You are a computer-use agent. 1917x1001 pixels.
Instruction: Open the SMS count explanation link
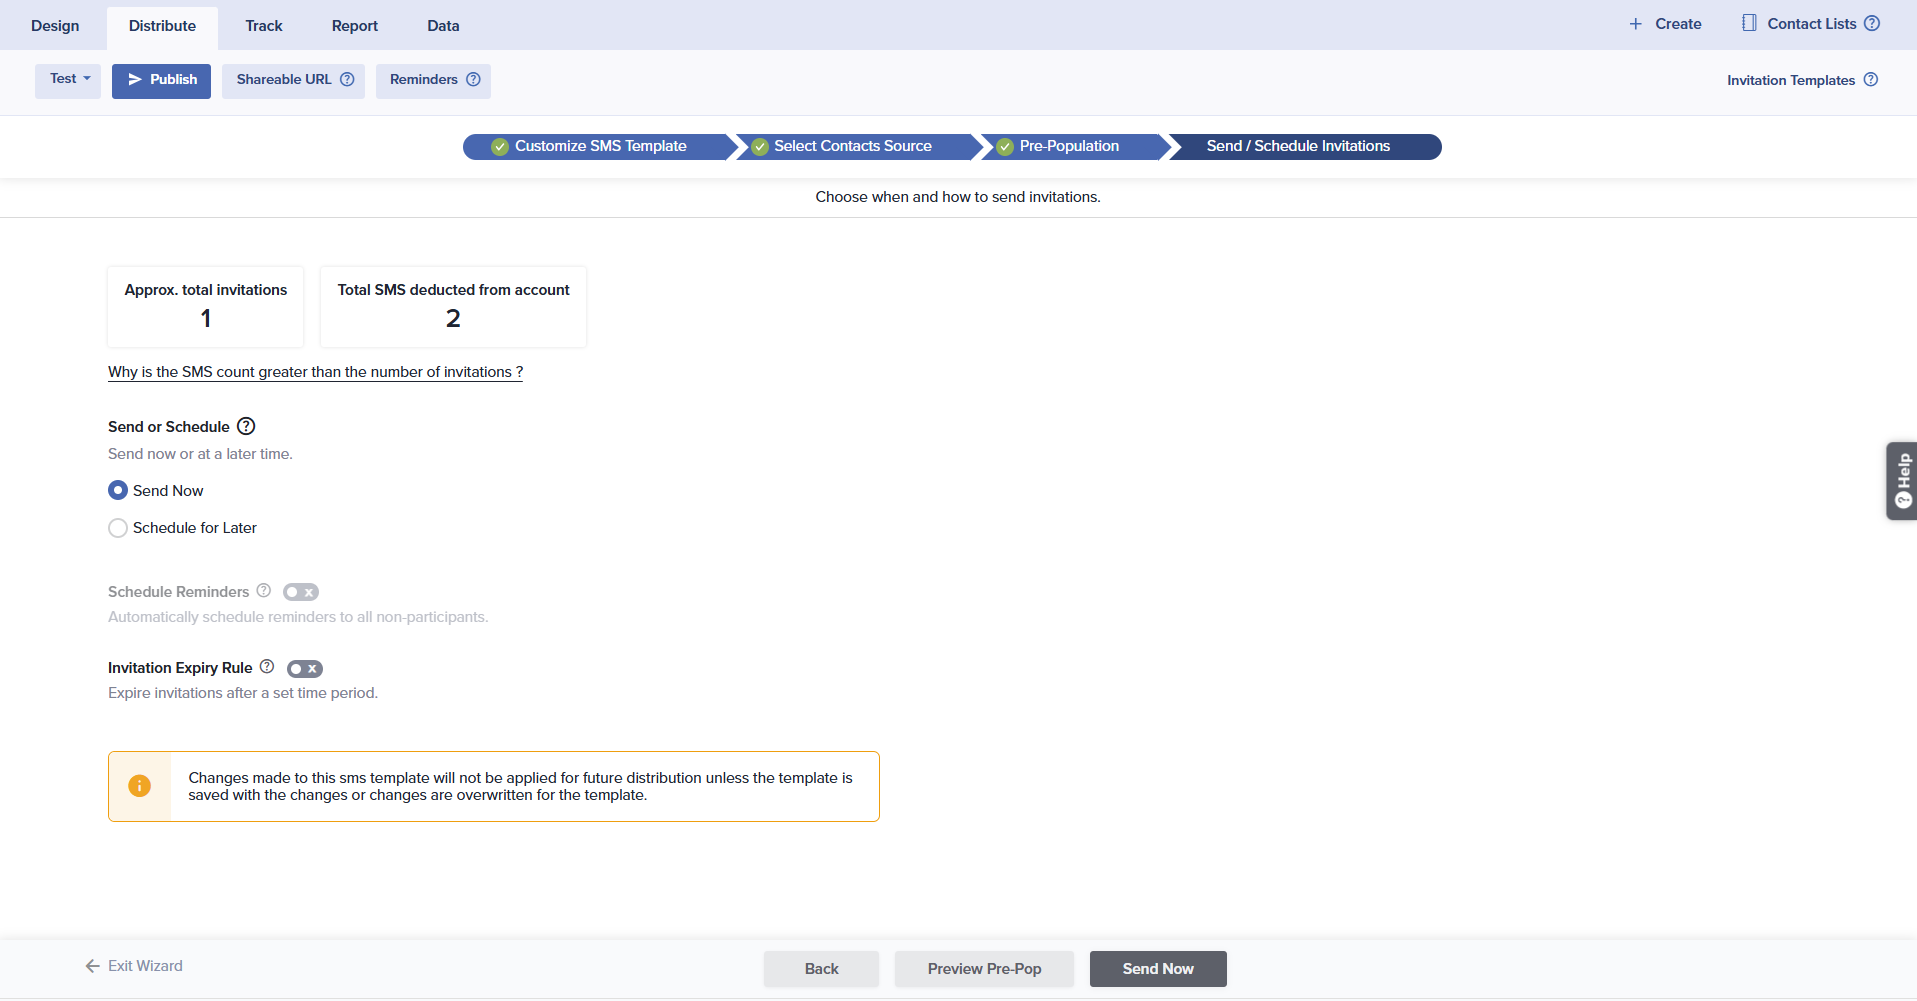tap(315, 372)
